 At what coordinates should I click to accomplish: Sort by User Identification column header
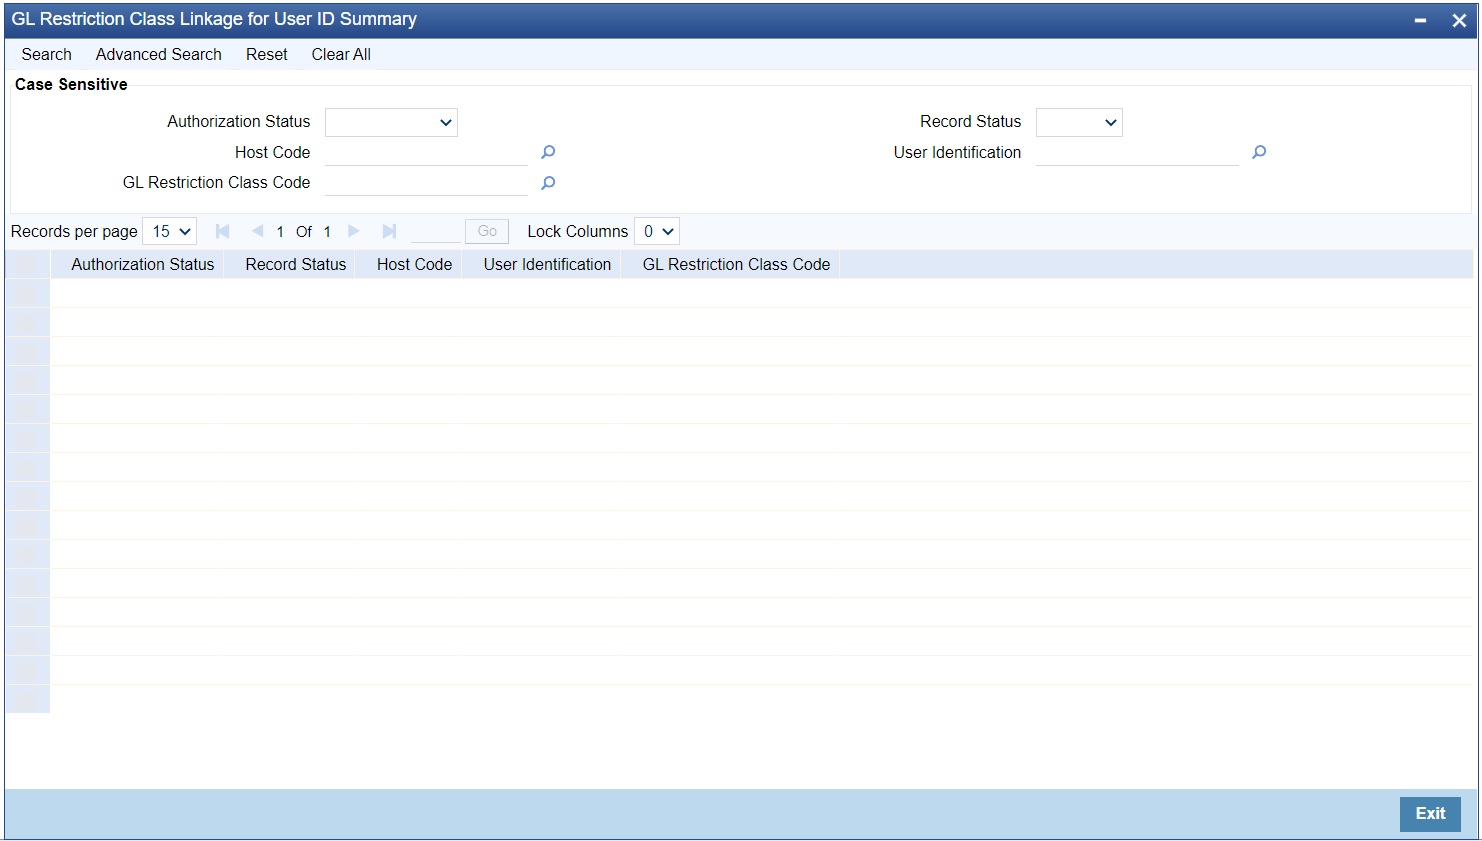(547, 264)
